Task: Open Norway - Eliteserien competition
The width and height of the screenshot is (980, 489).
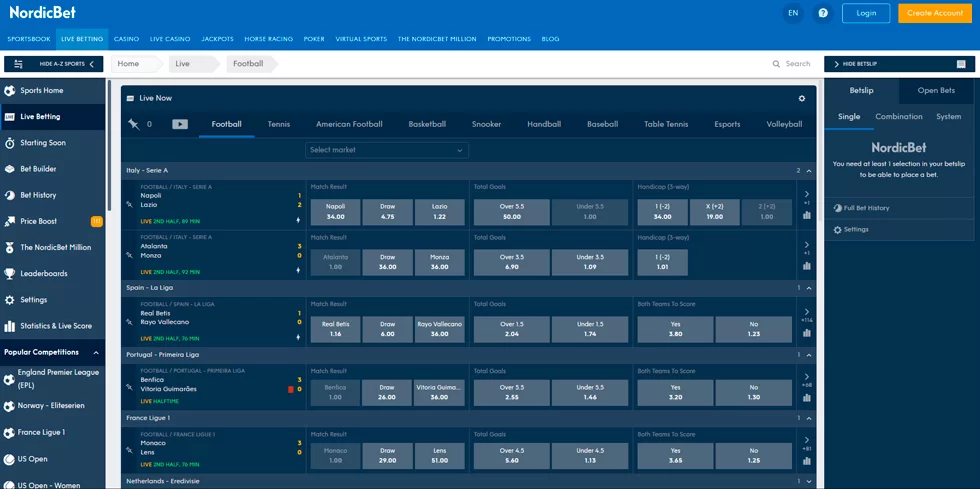Action: (52, 406)
